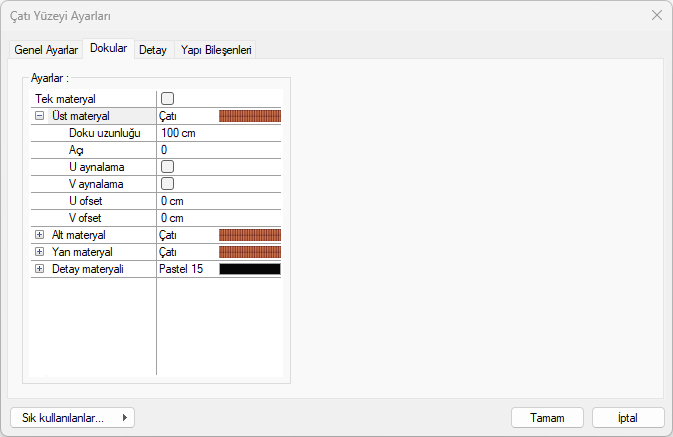
Task: Click the İptal button
Action: [628, 418]
